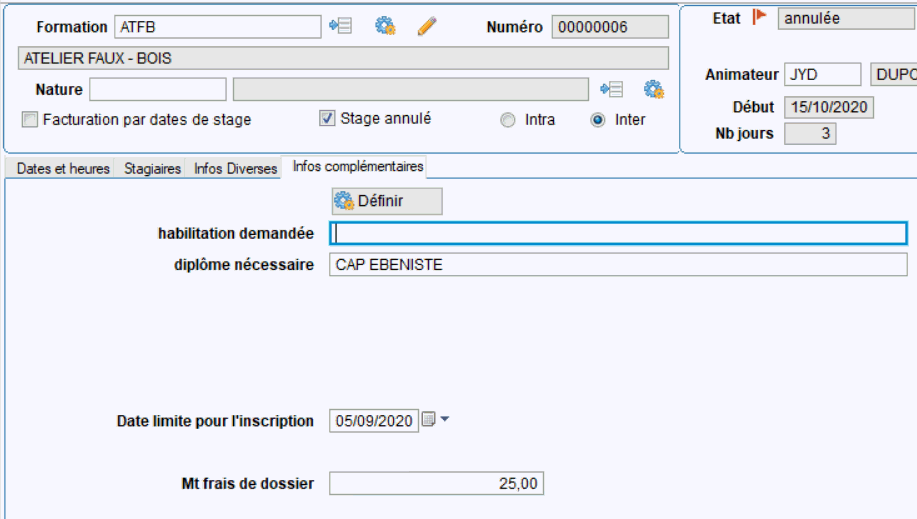Select the Intra radio button
Image resolution: width=917 pixels, height=519 pixels.
click(508, 120)
